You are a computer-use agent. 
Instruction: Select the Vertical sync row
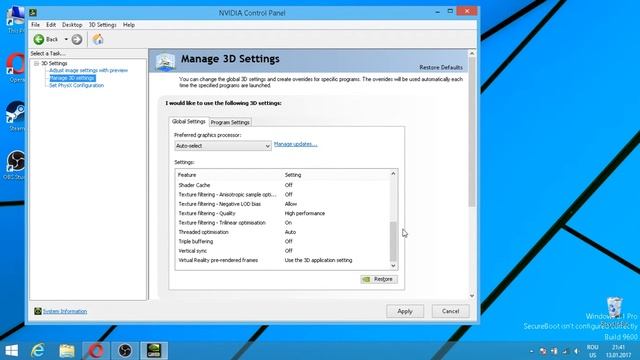[x=282, y=251]
